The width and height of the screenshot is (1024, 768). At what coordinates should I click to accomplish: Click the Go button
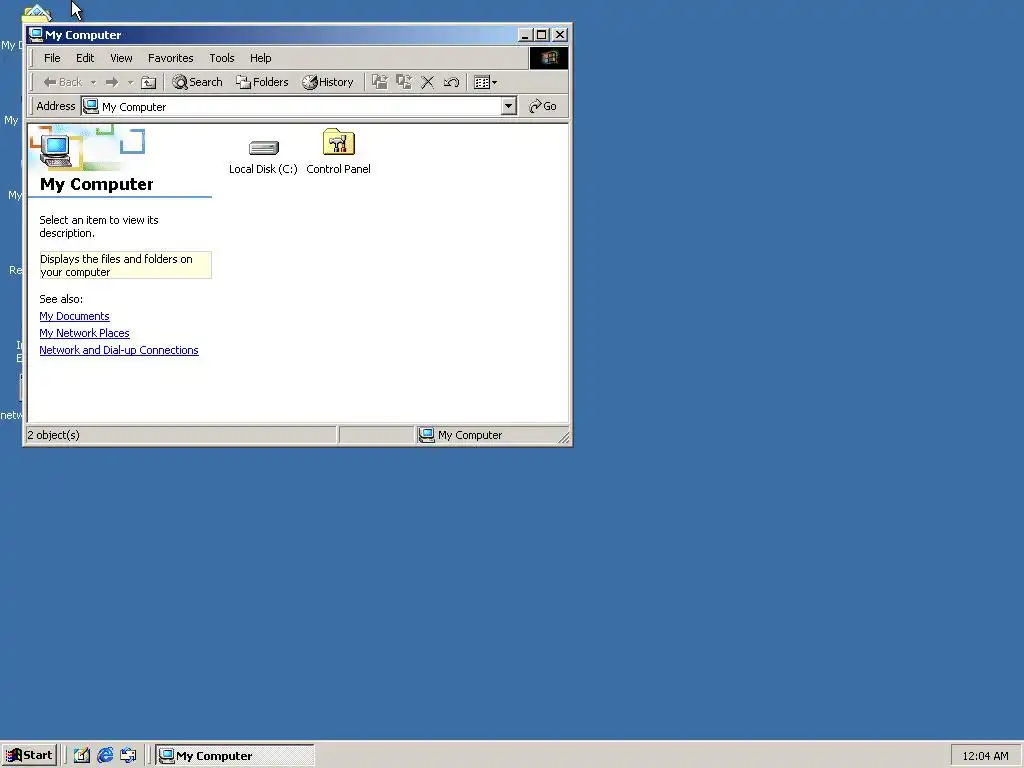click(x=543, y=106)
